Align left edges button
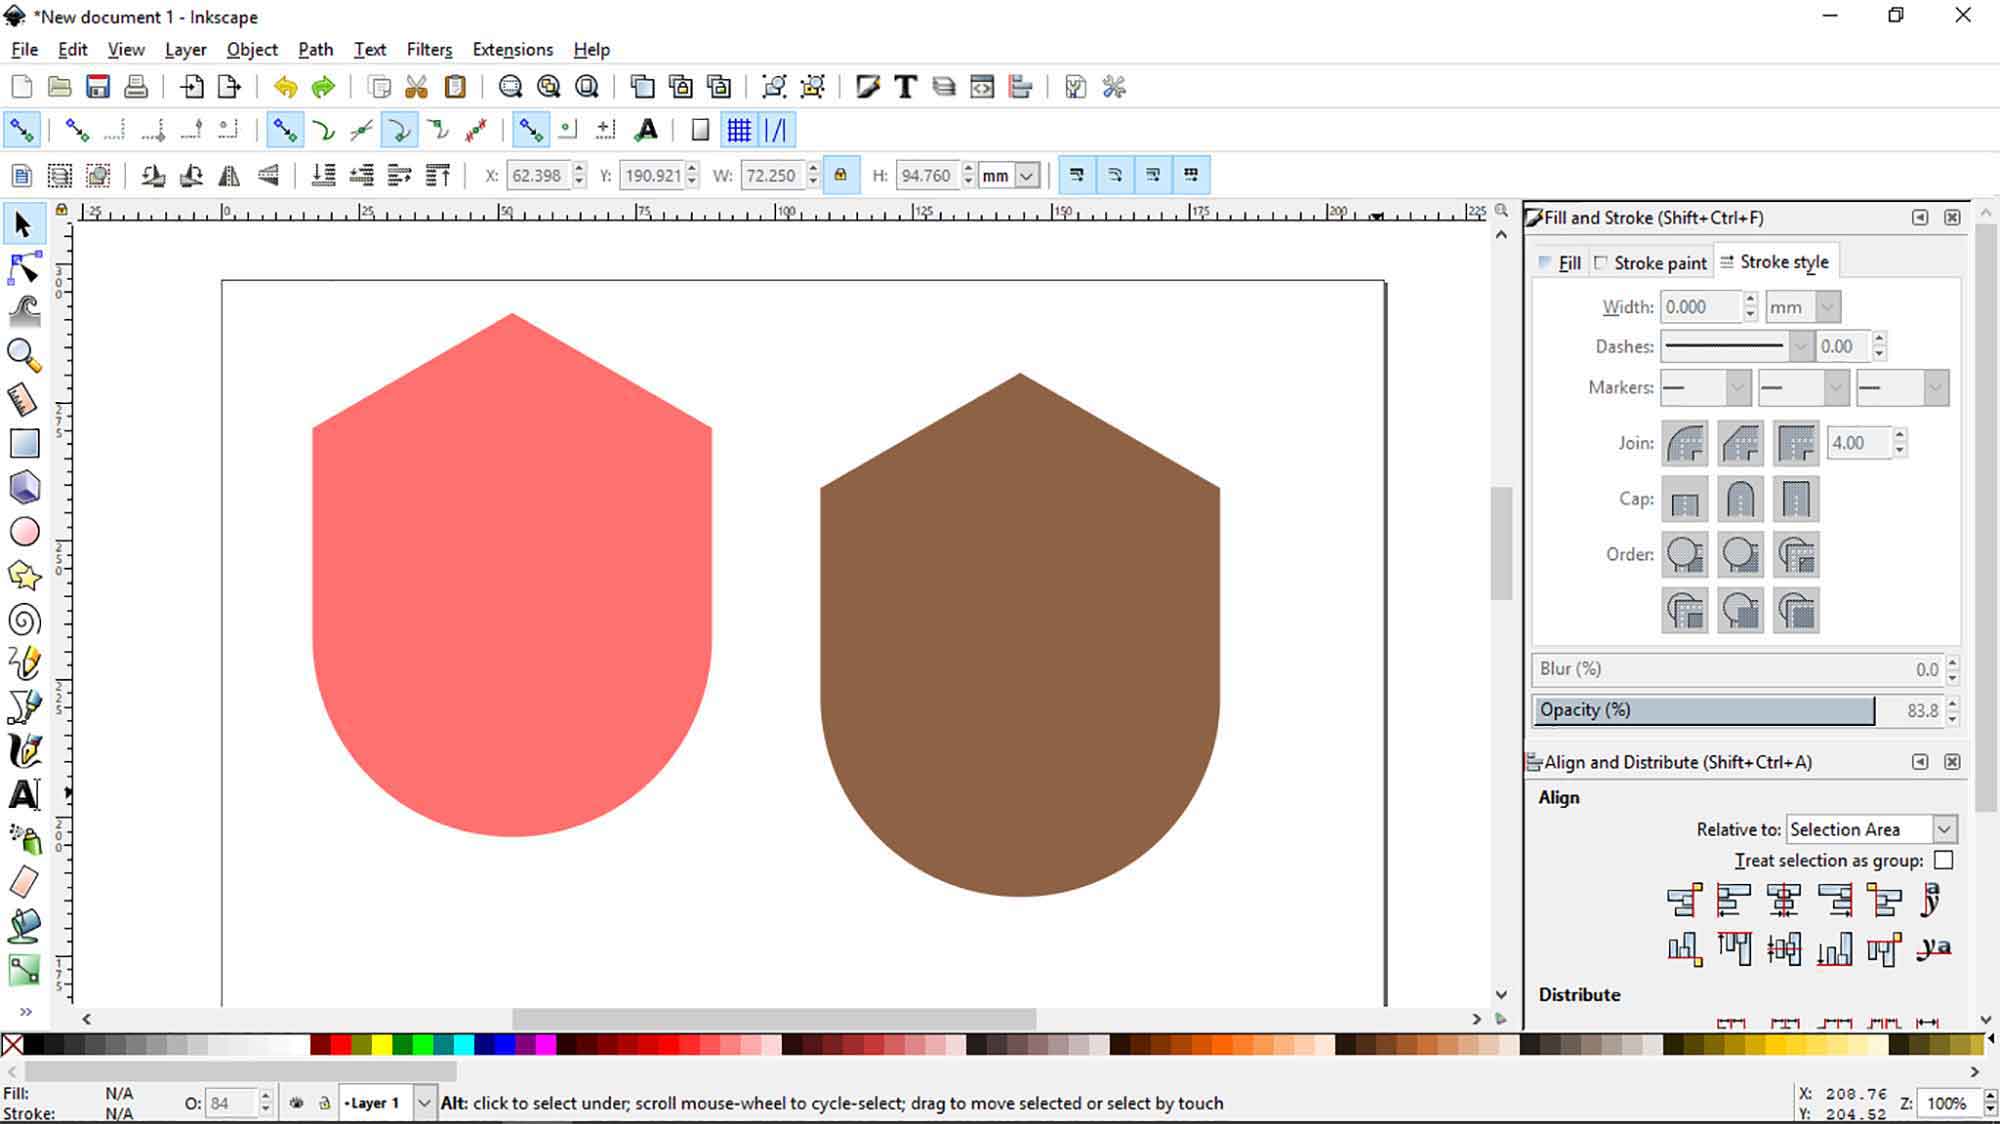Image resolution: width=2000 pixels, height=1124 pixels. click(x=1733, y=900)
